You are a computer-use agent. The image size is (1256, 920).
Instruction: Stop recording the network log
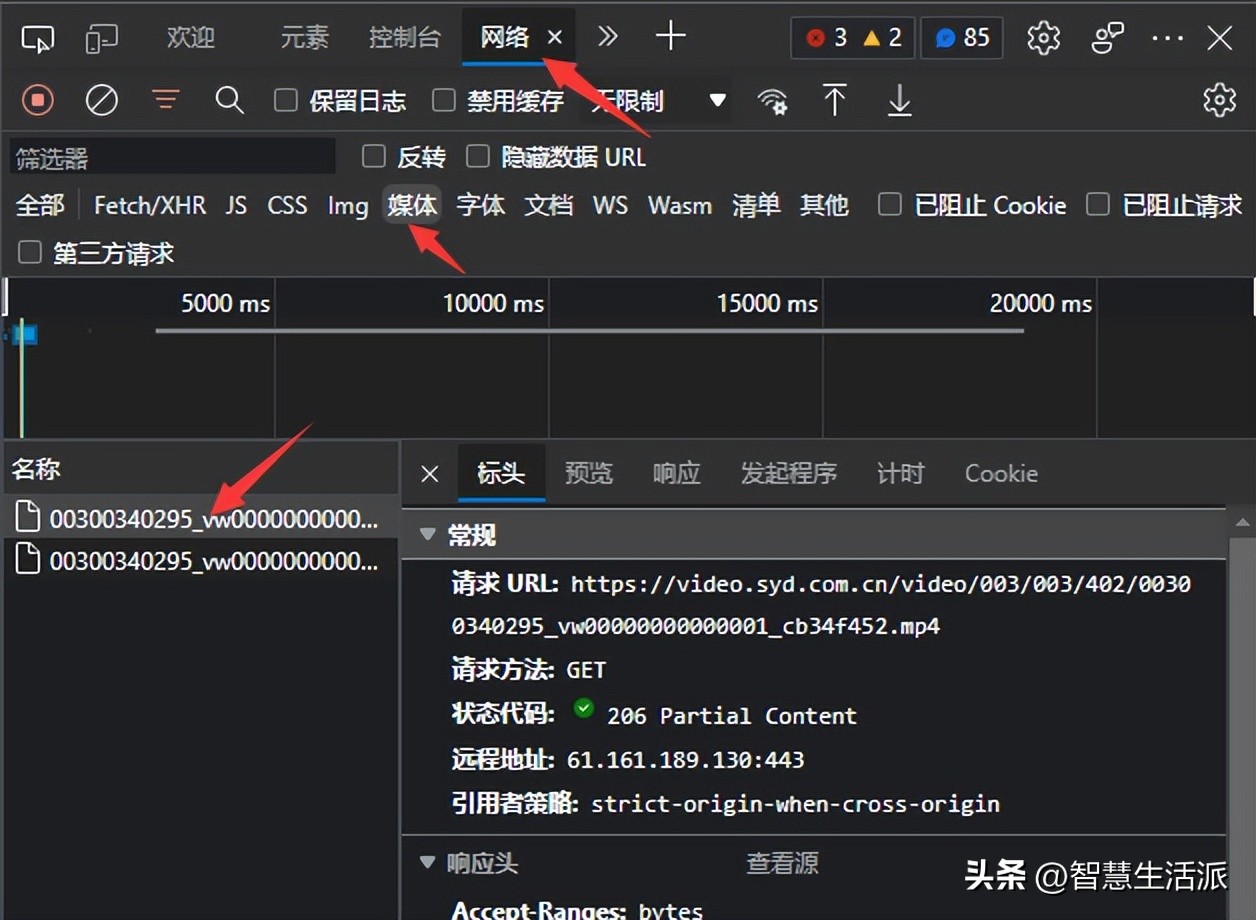click(38, 100)
